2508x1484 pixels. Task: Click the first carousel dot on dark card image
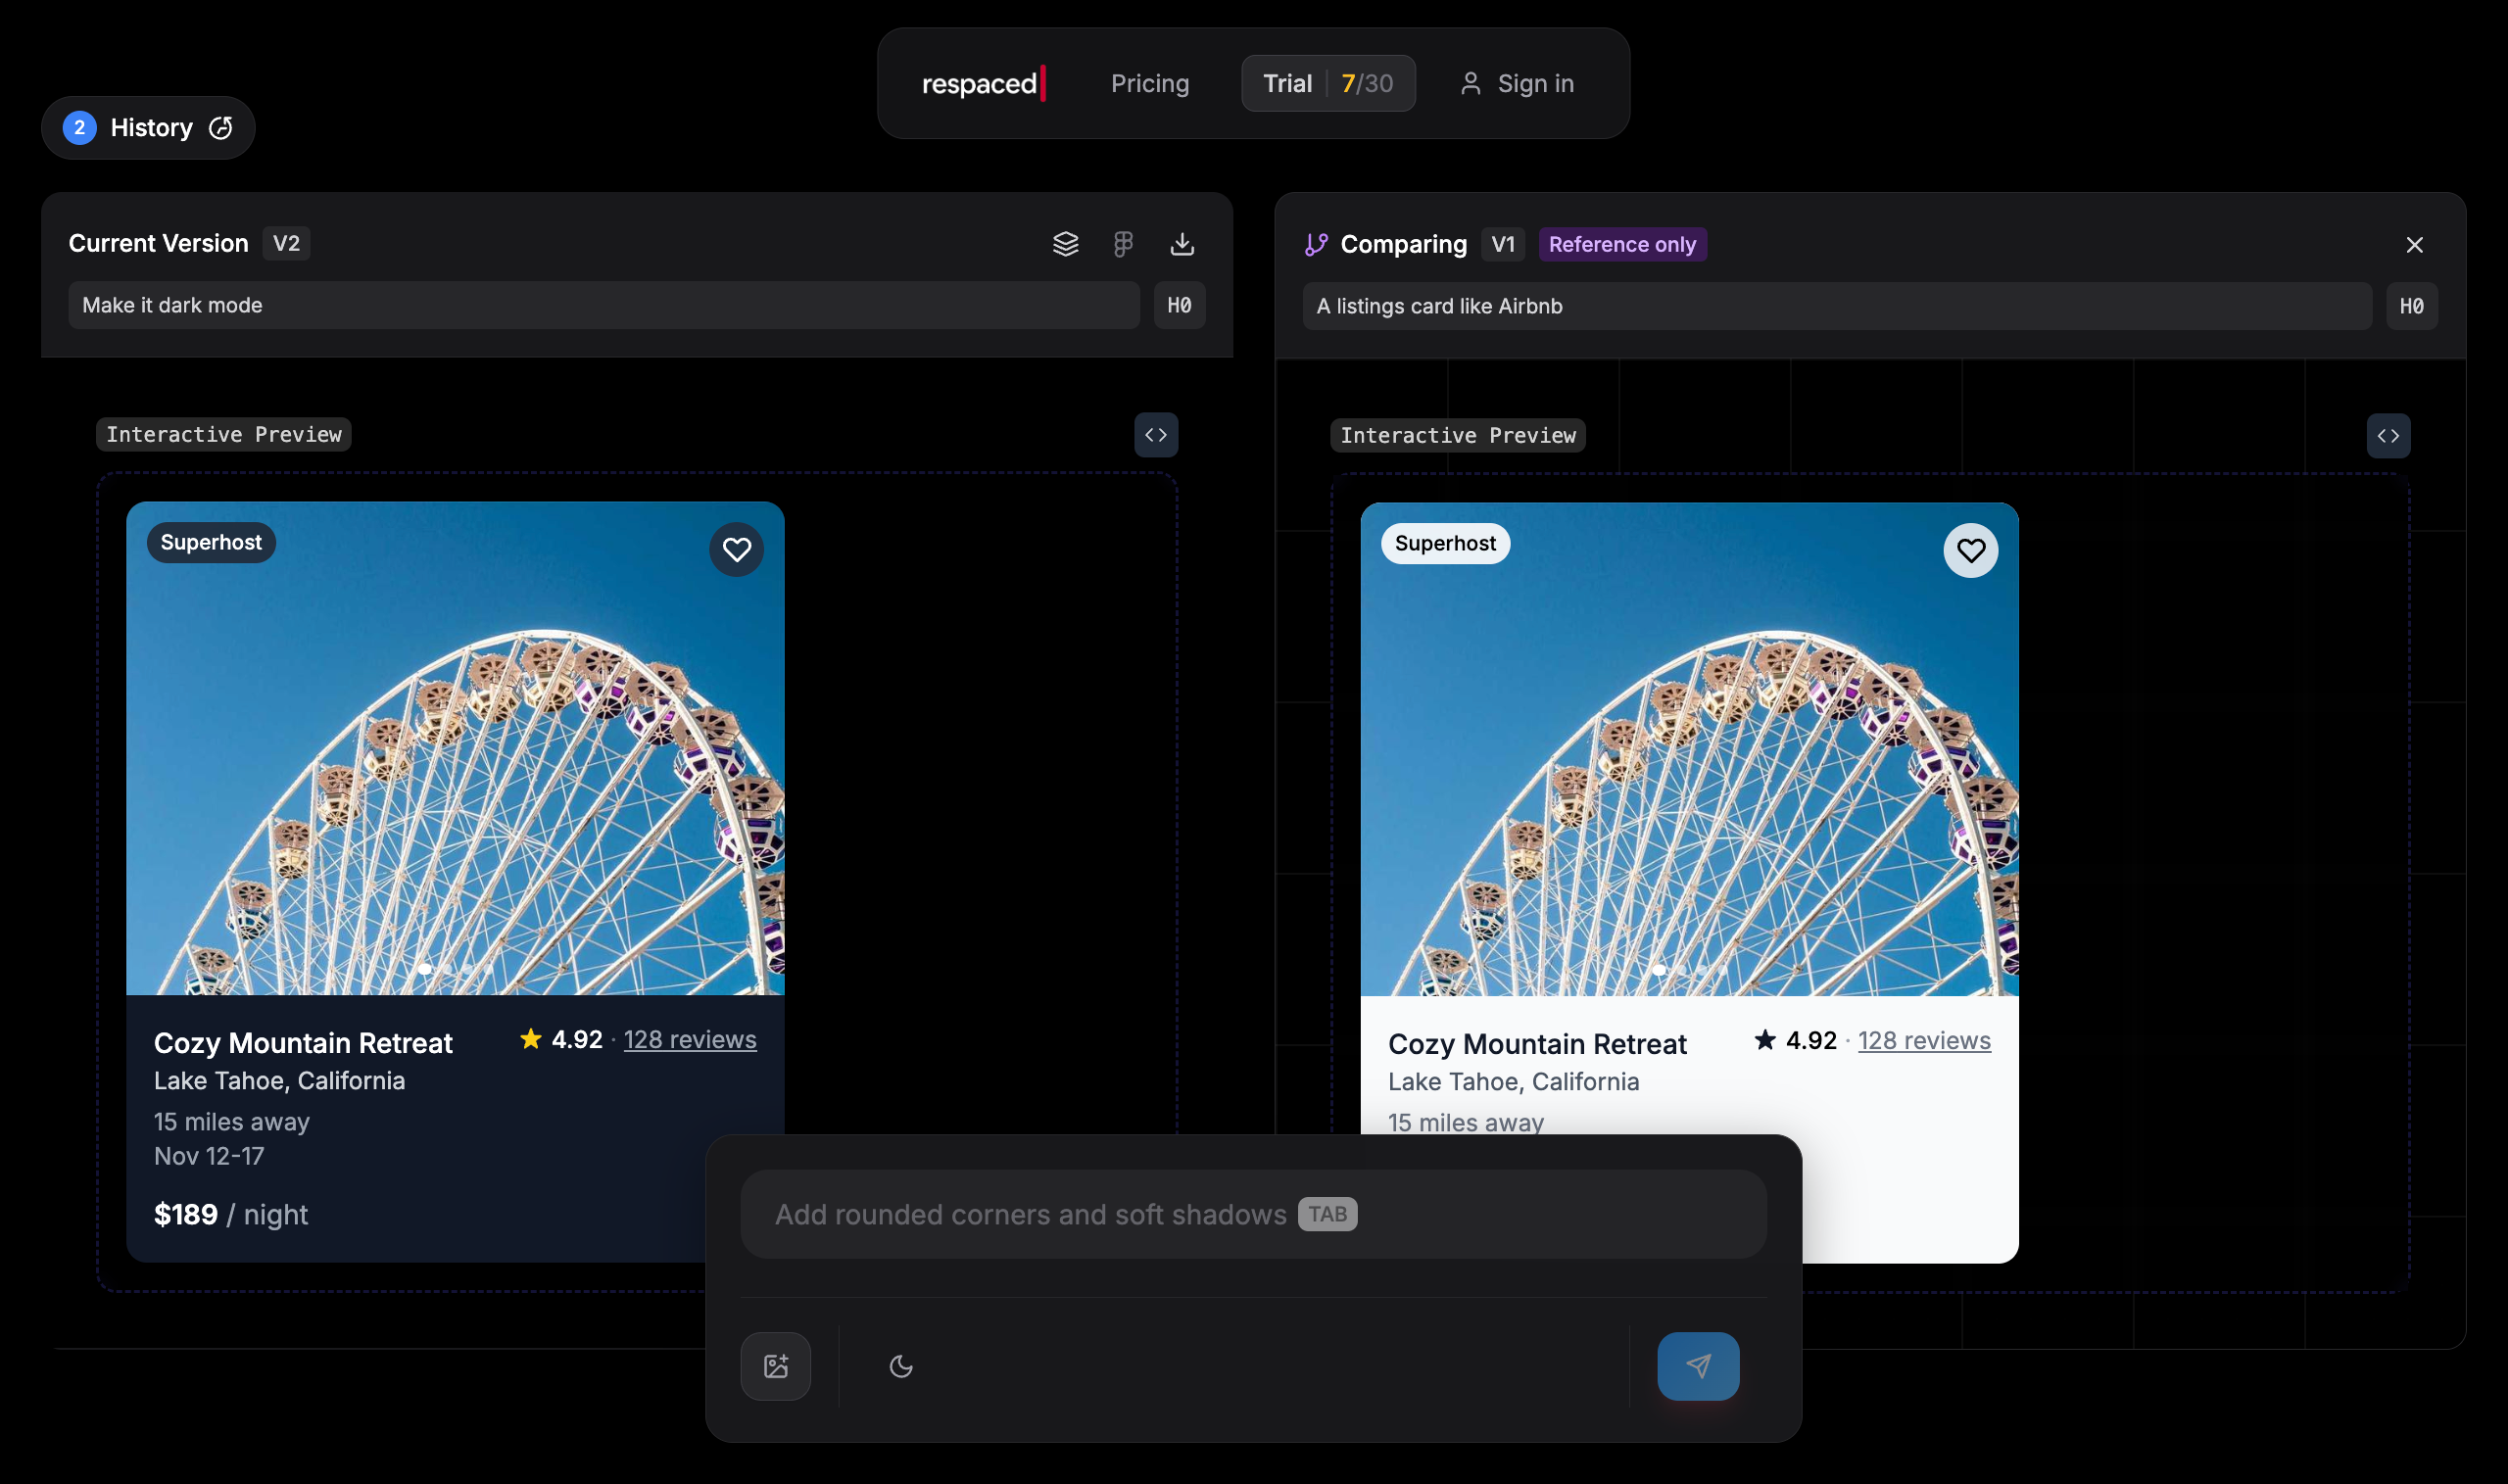tap(425, 969)
